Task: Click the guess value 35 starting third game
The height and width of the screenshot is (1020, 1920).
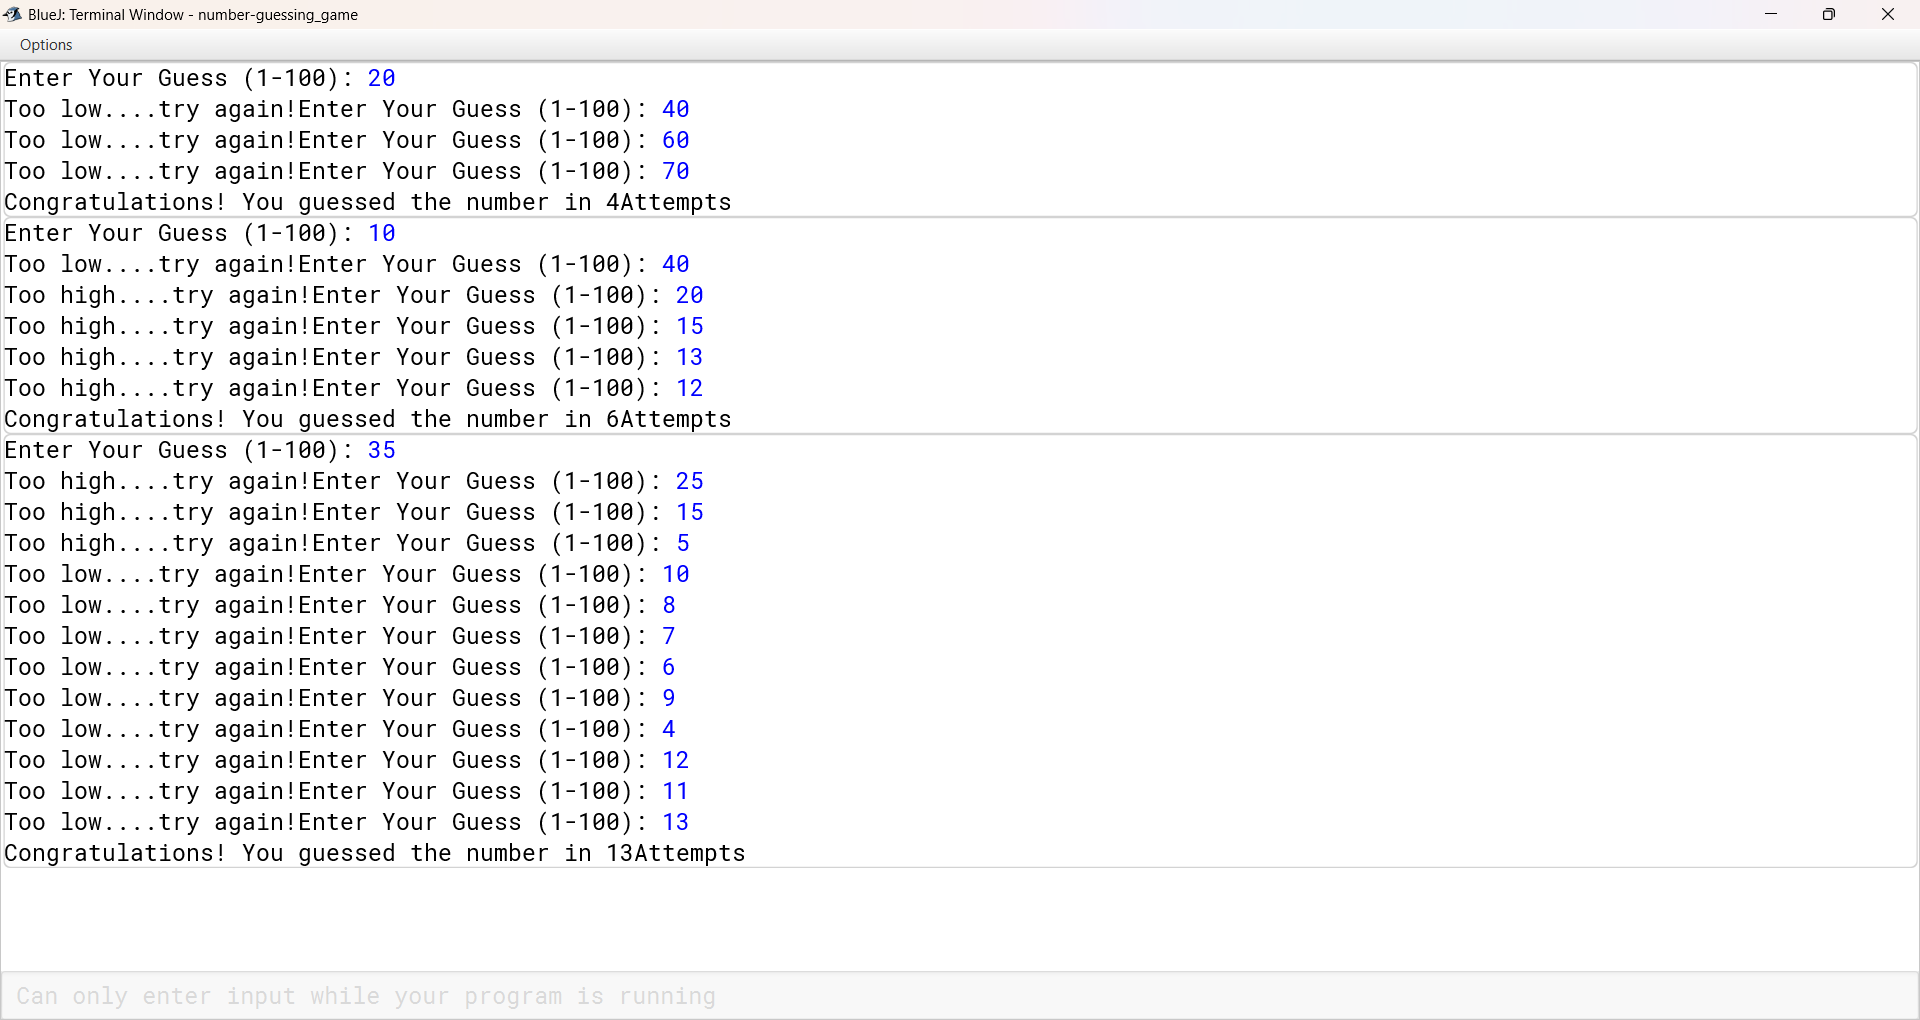Action: [381, 450]
